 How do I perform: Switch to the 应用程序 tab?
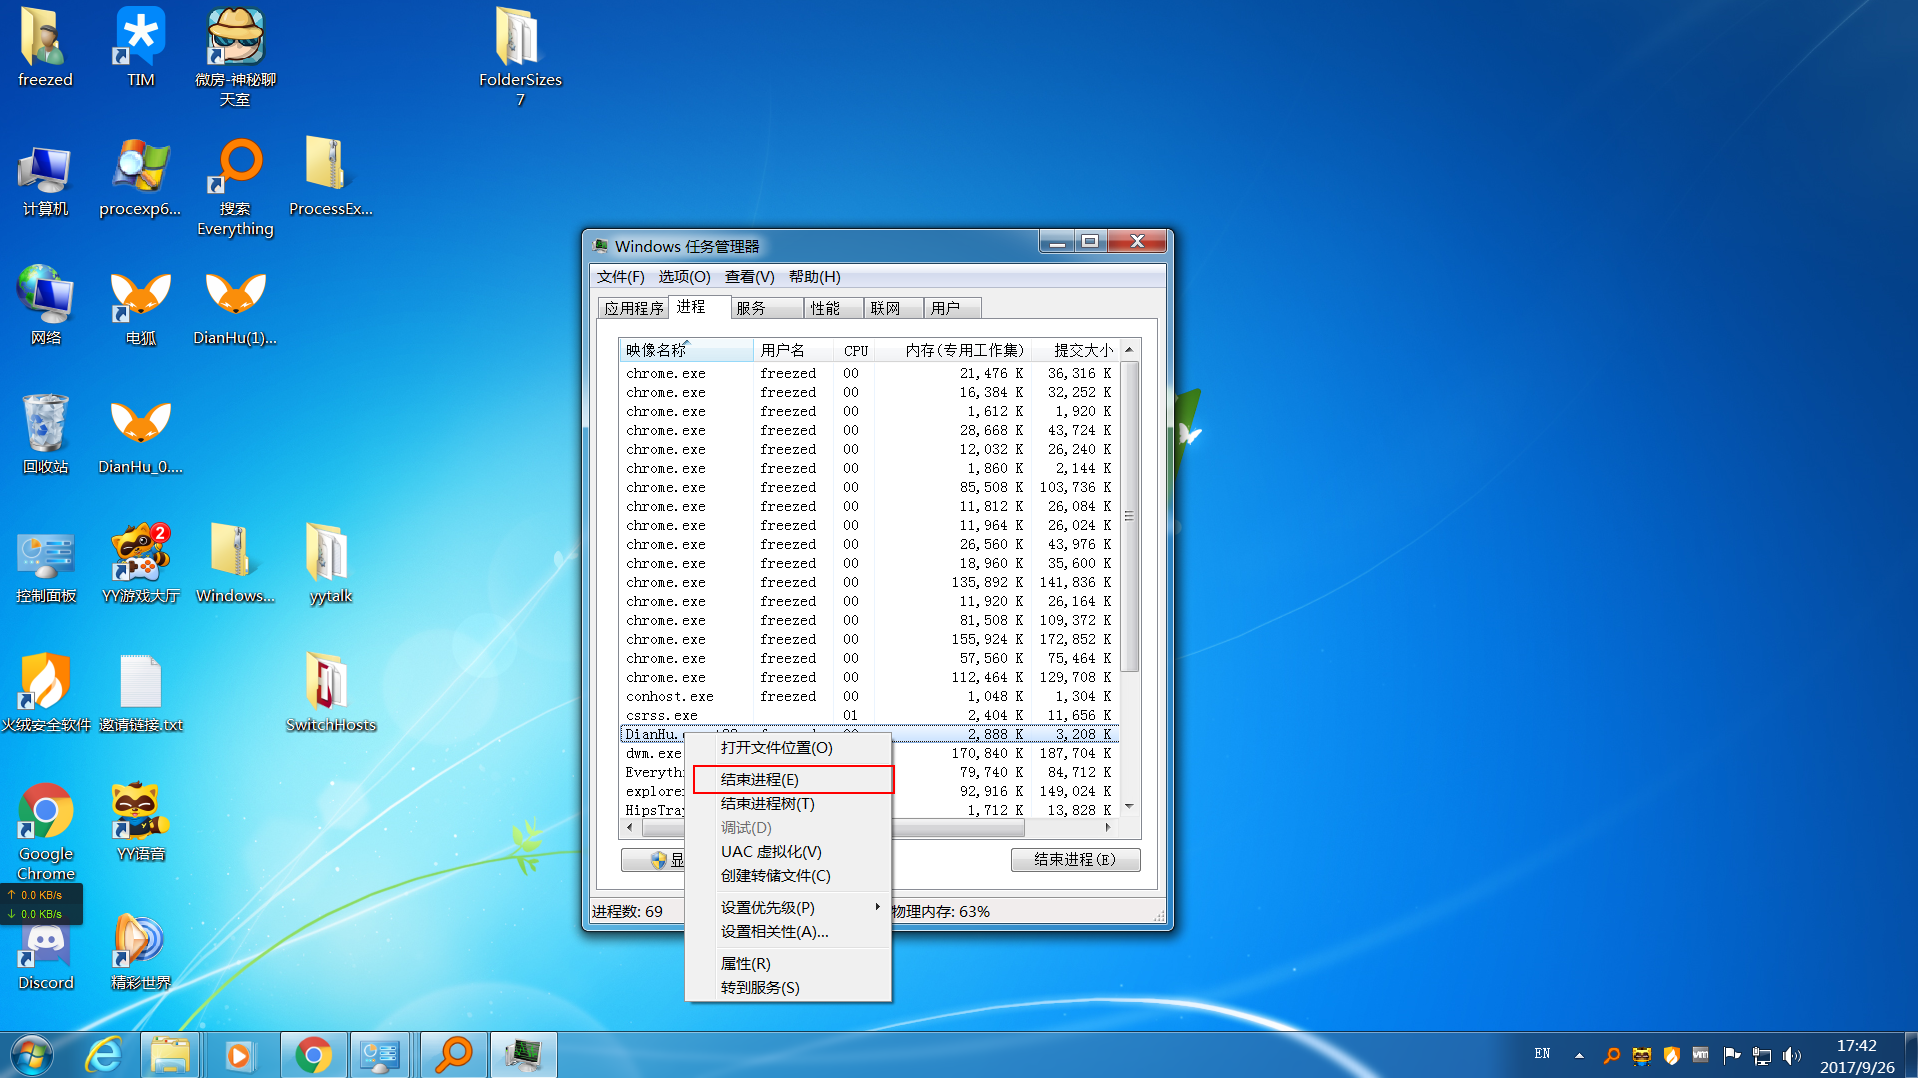click(x=633, y=308)
